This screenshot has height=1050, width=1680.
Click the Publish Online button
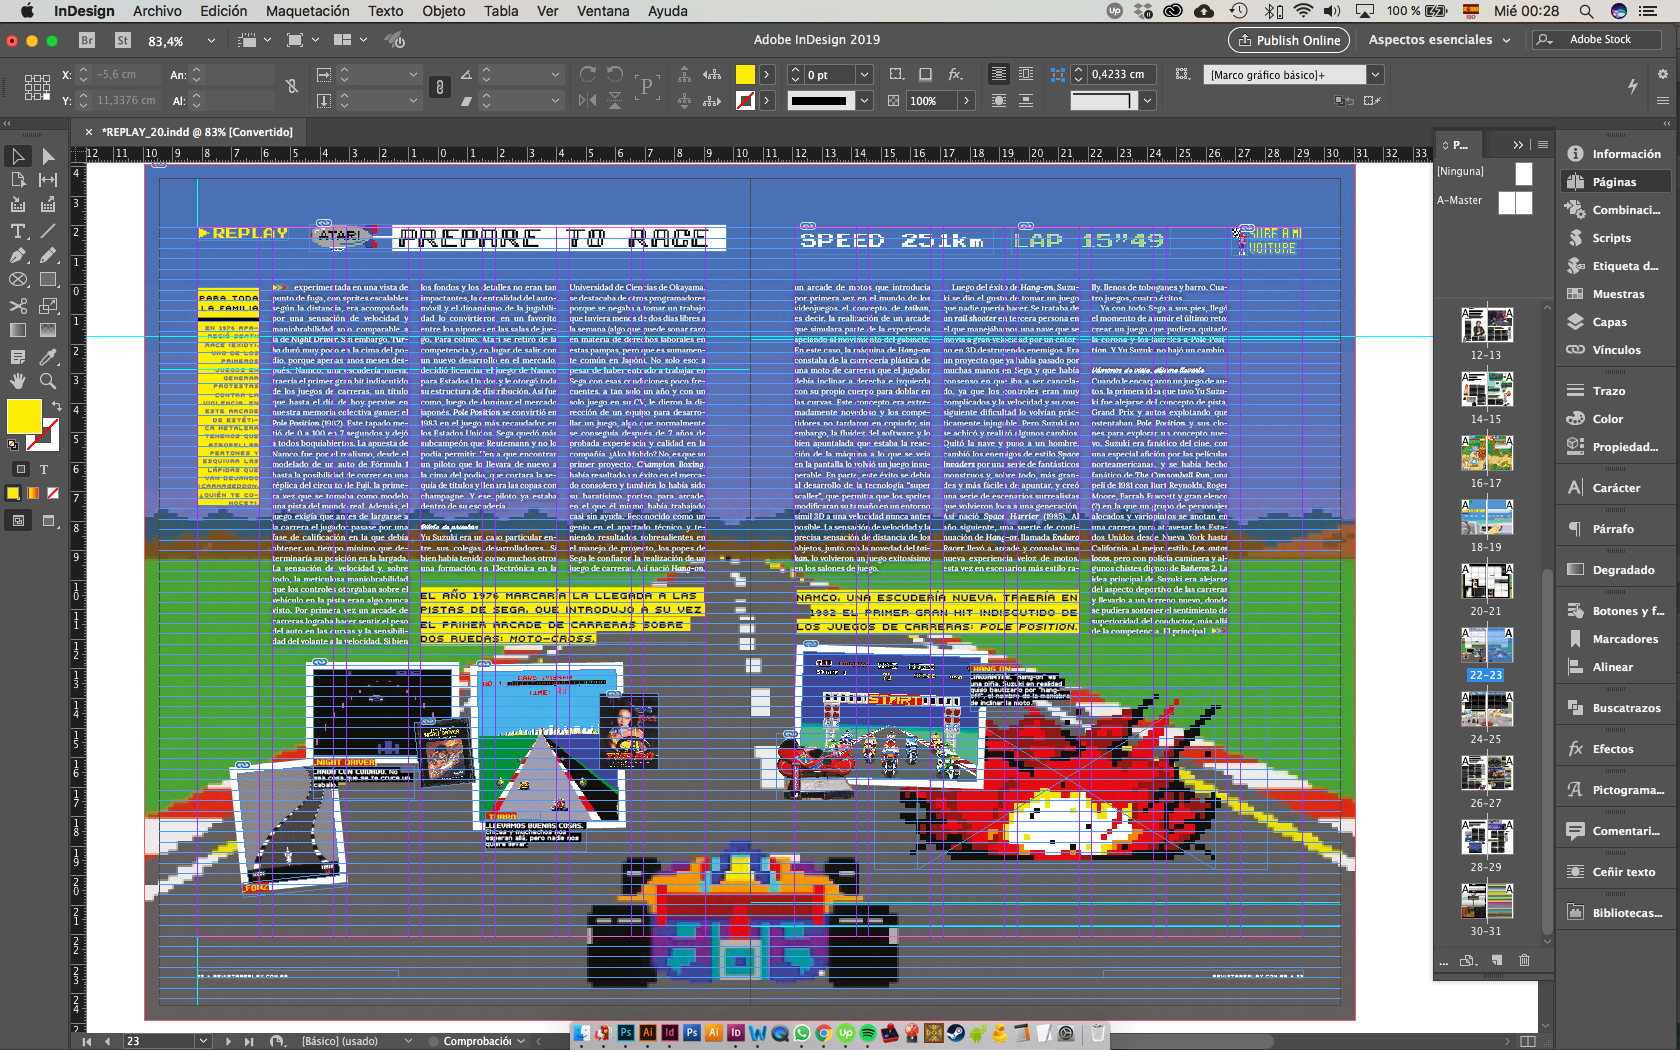click(1288, 40)
